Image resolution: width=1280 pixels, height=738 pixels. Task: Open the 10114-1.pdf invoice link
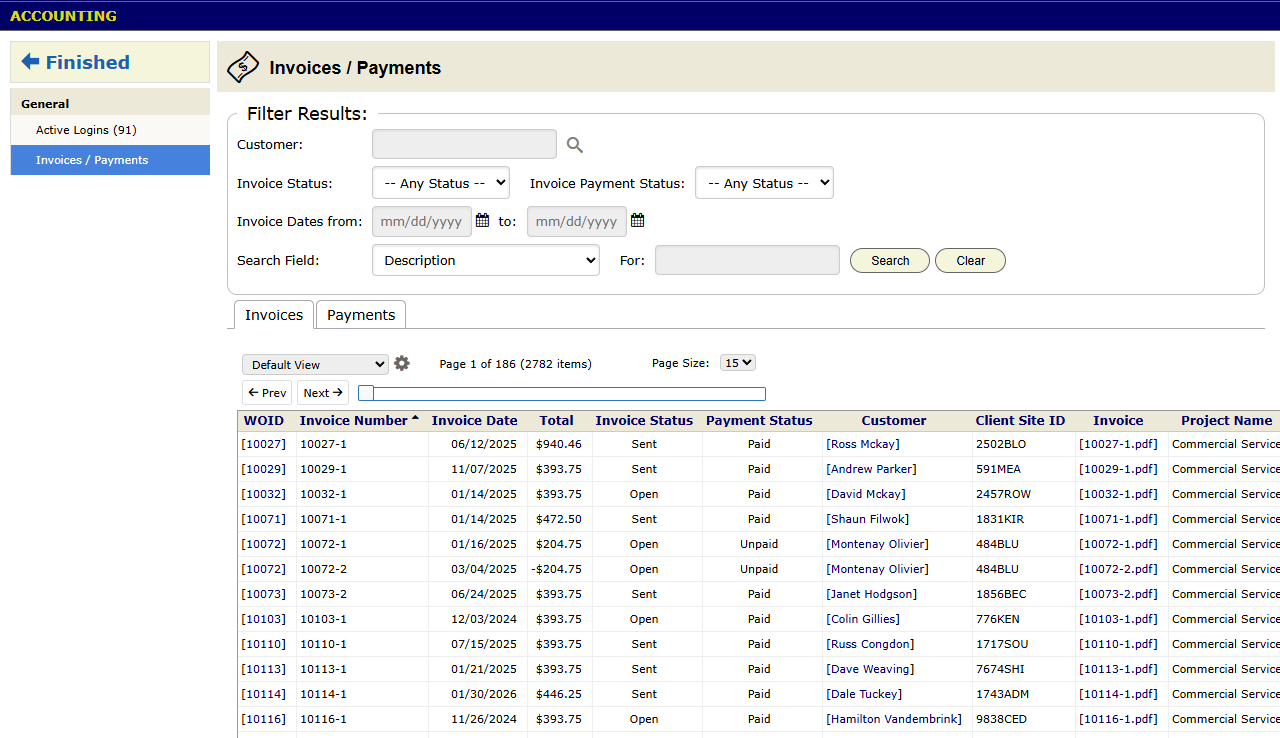coord(1118,694)
